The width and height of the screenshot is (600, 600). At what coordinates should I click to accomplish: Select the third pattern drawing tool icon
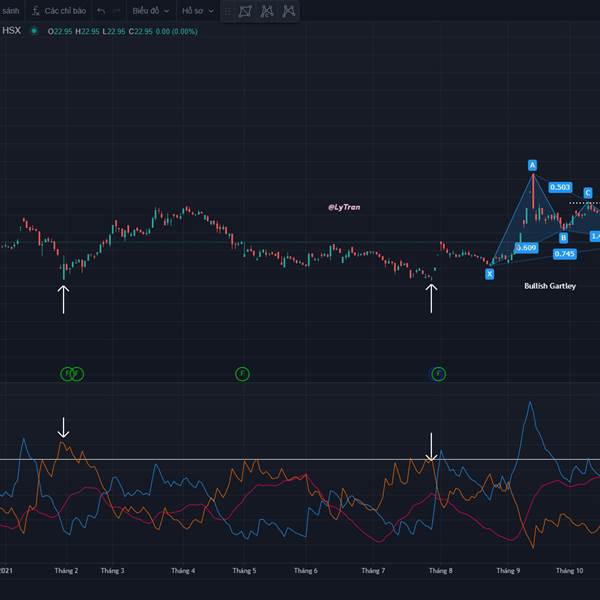point(289,12)
